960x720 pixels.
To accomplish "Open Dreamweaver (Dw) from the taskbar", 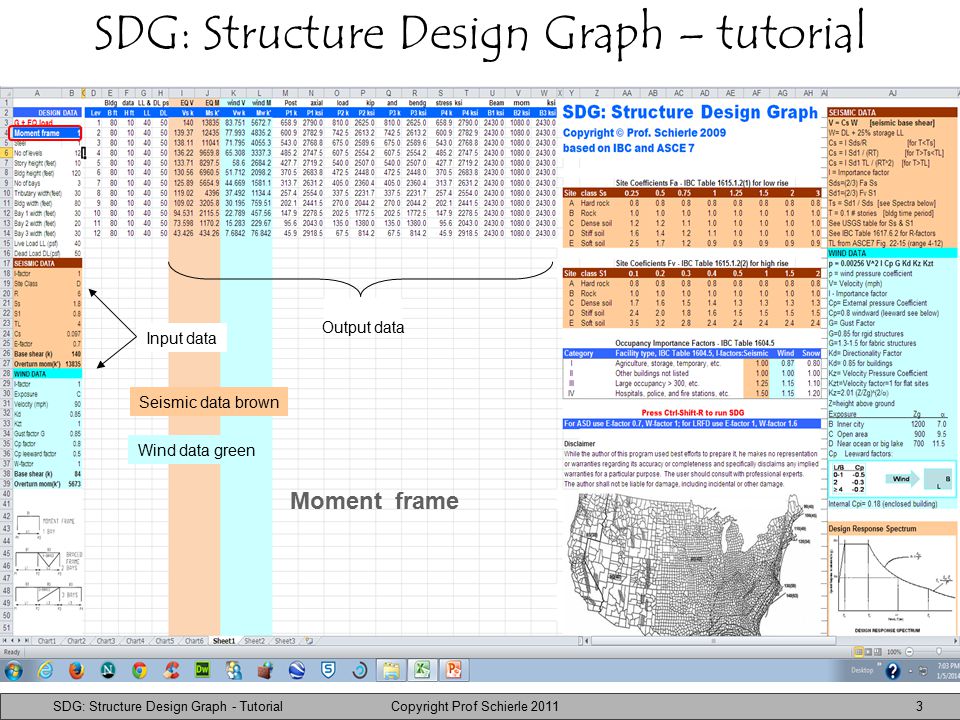I will 202,670.
